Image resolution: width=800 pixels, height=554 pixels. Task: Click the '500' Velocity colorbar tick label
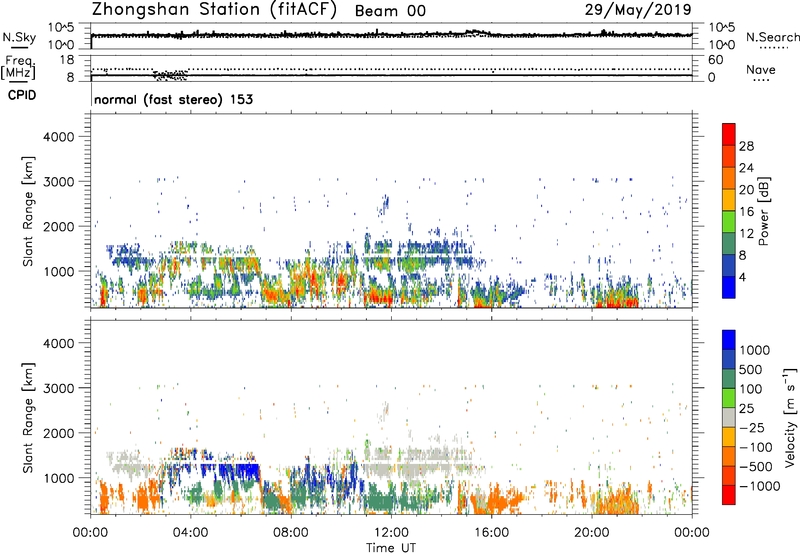point(751,370)
